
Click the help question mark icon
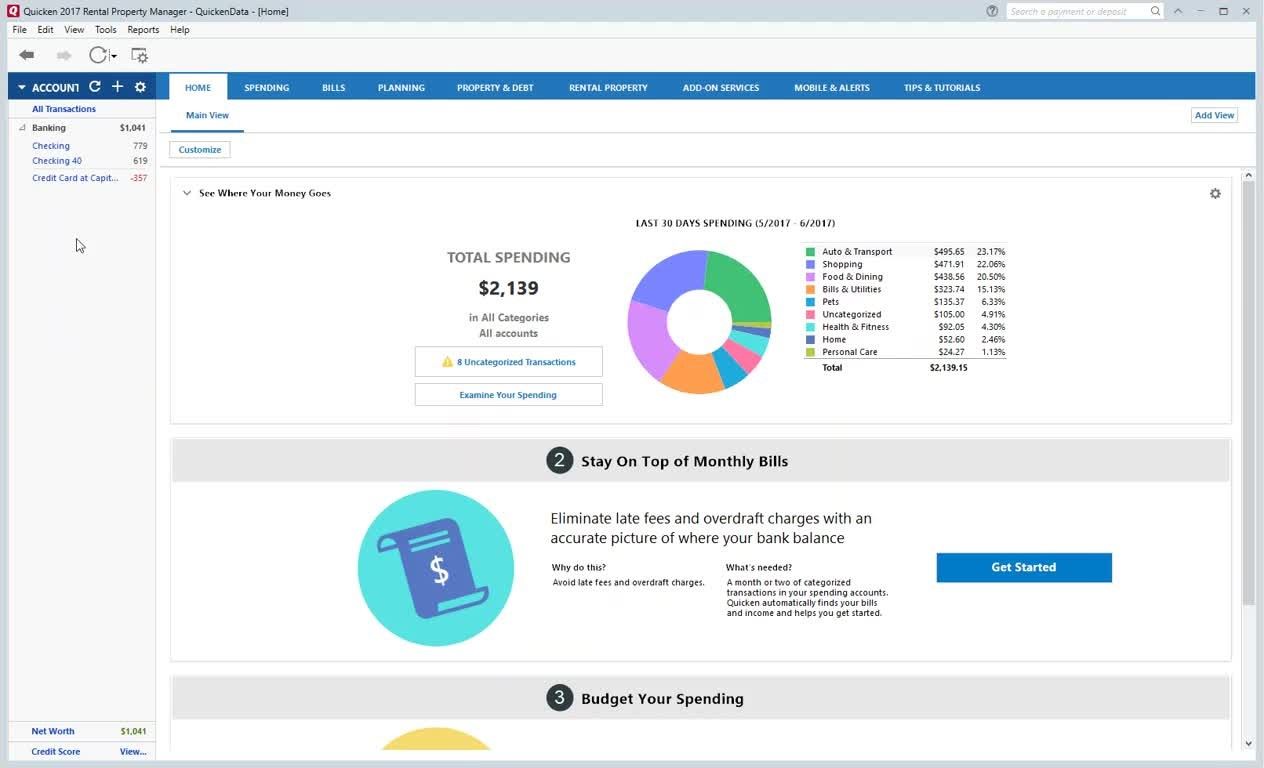tap(992, 11)
